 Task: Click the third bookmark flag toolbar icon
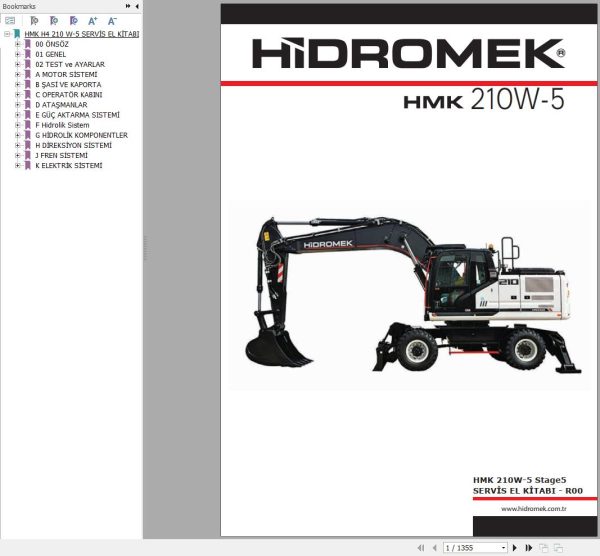[73, 21]
